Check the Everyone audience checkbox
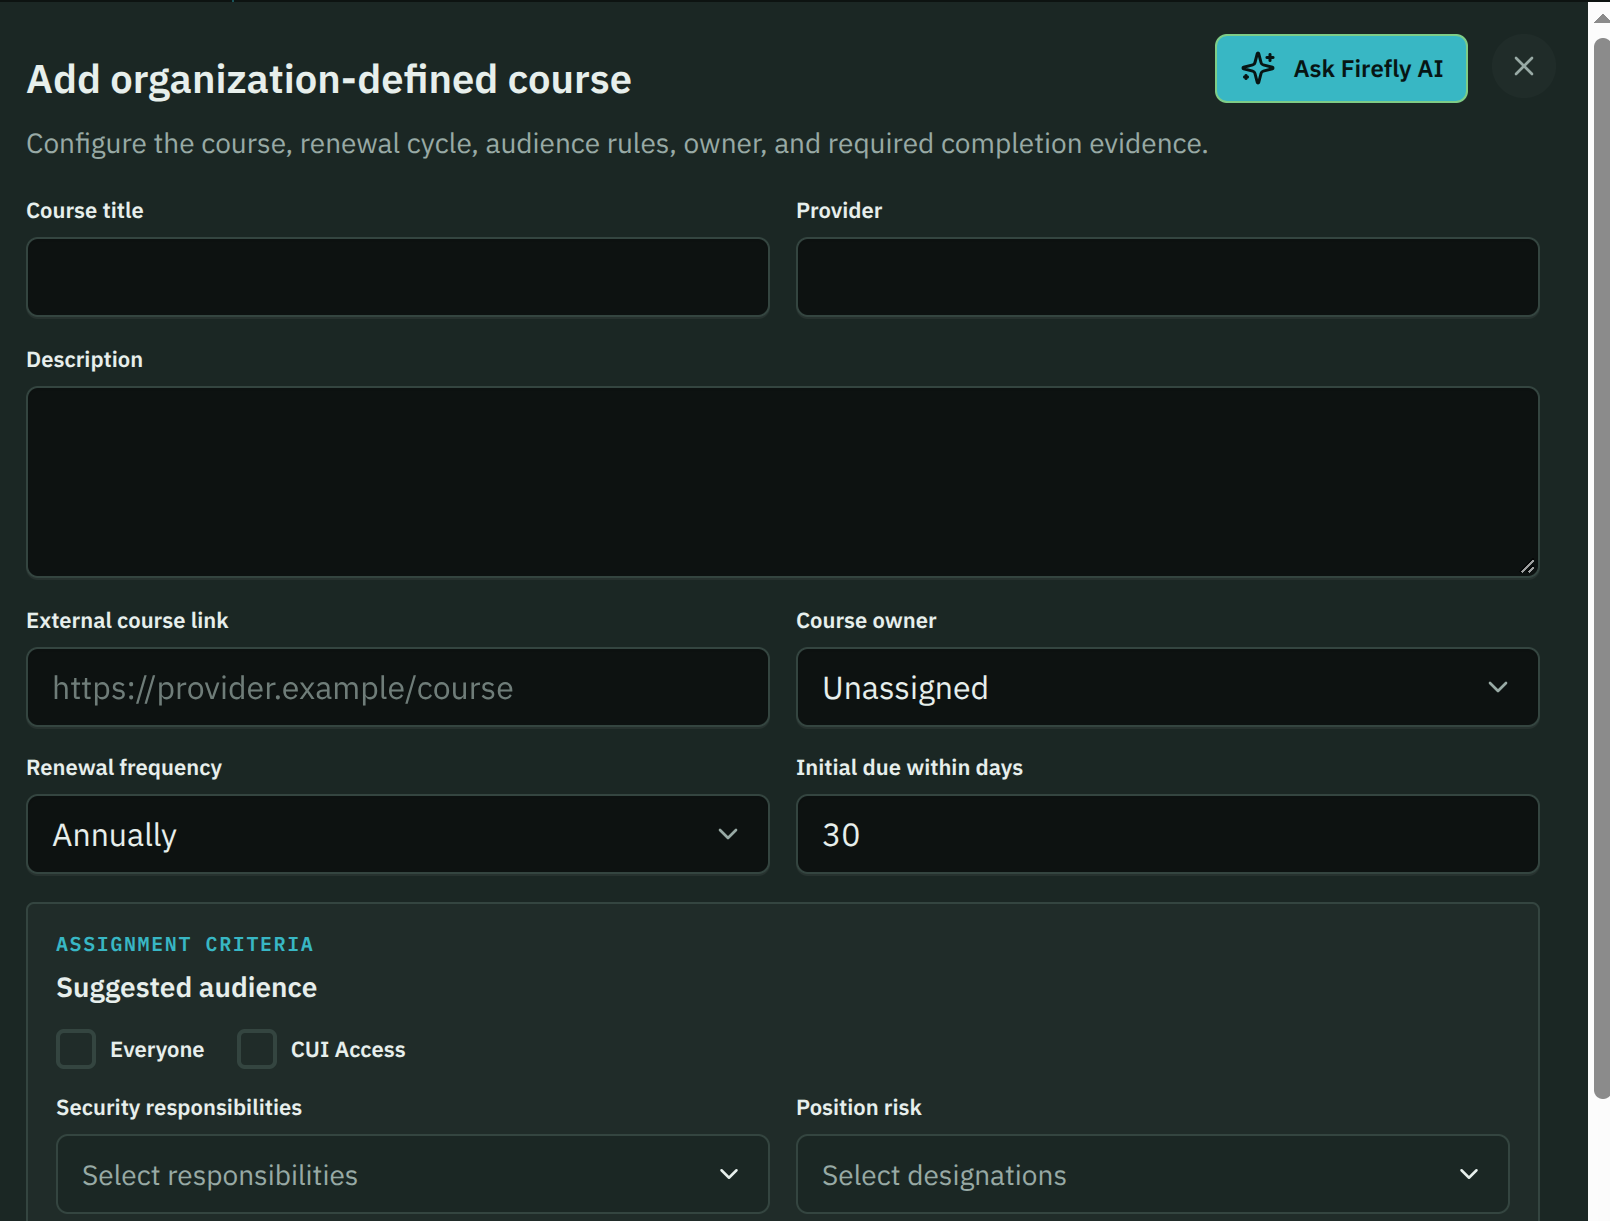1610x1221 pixels. 76,1049
